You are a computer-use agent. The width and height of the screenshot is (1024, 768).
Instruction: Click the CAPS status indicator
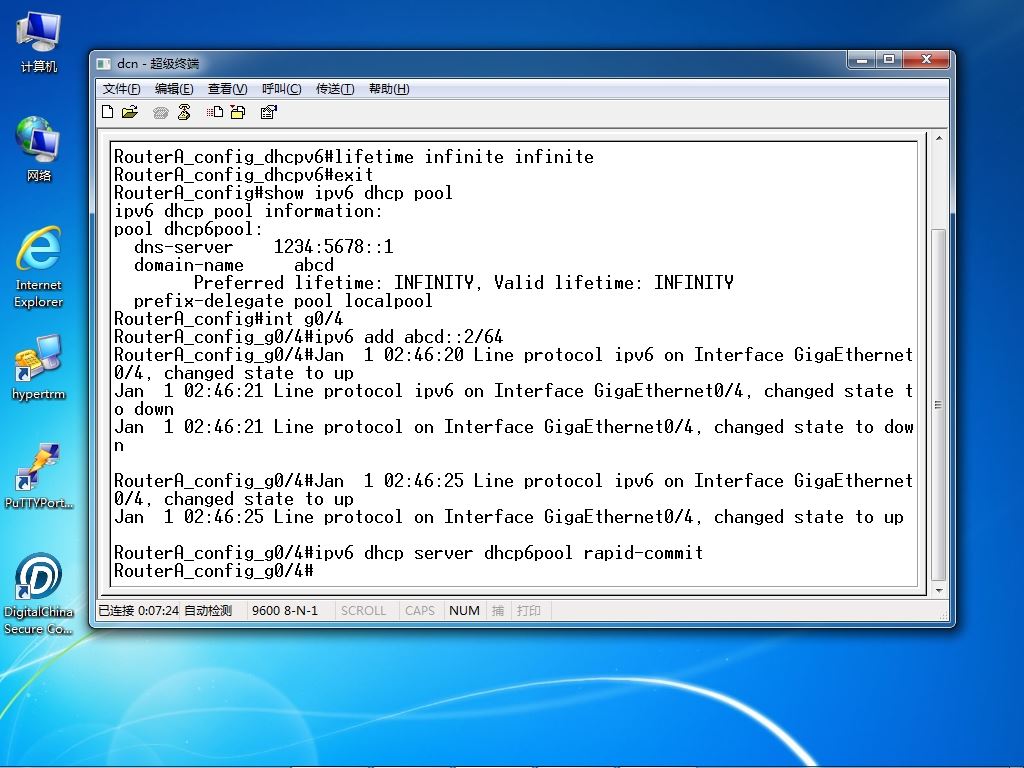[x=419, y=611]
